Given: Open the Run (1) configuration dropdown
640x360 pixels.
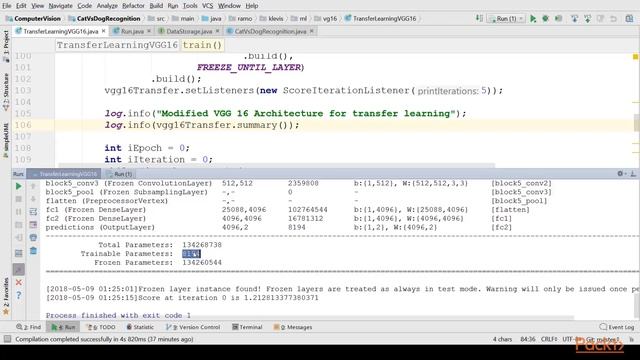Looking at the screenshot, I should click(507, 19).
